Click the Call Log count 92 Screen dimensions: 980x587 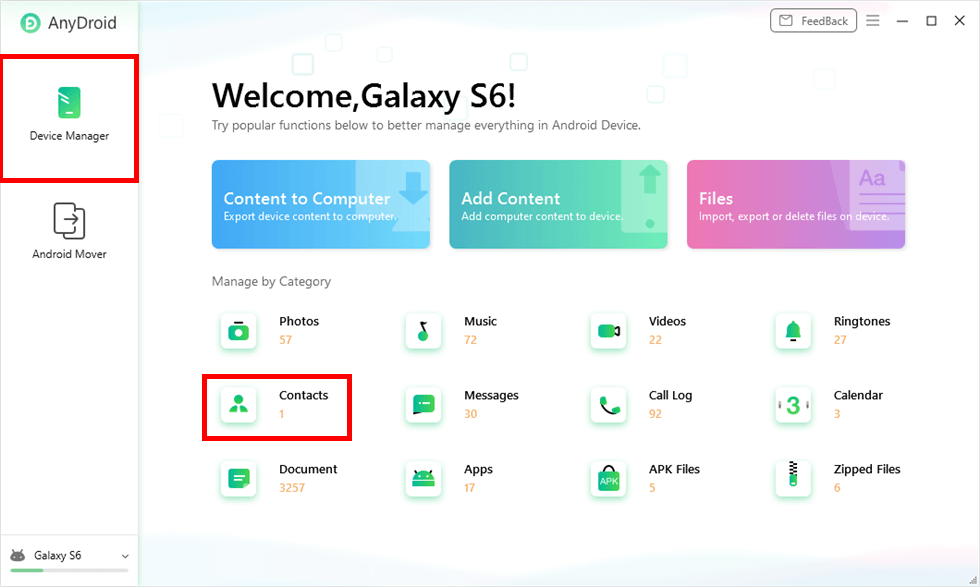click(x=655, y=414)
